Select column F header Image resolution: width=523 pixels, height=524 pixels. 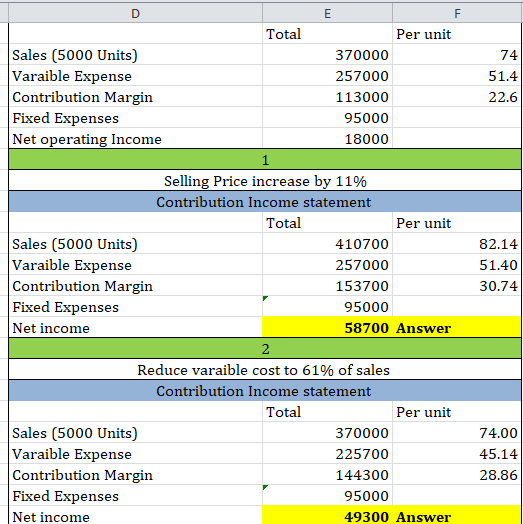pos(457,13)
